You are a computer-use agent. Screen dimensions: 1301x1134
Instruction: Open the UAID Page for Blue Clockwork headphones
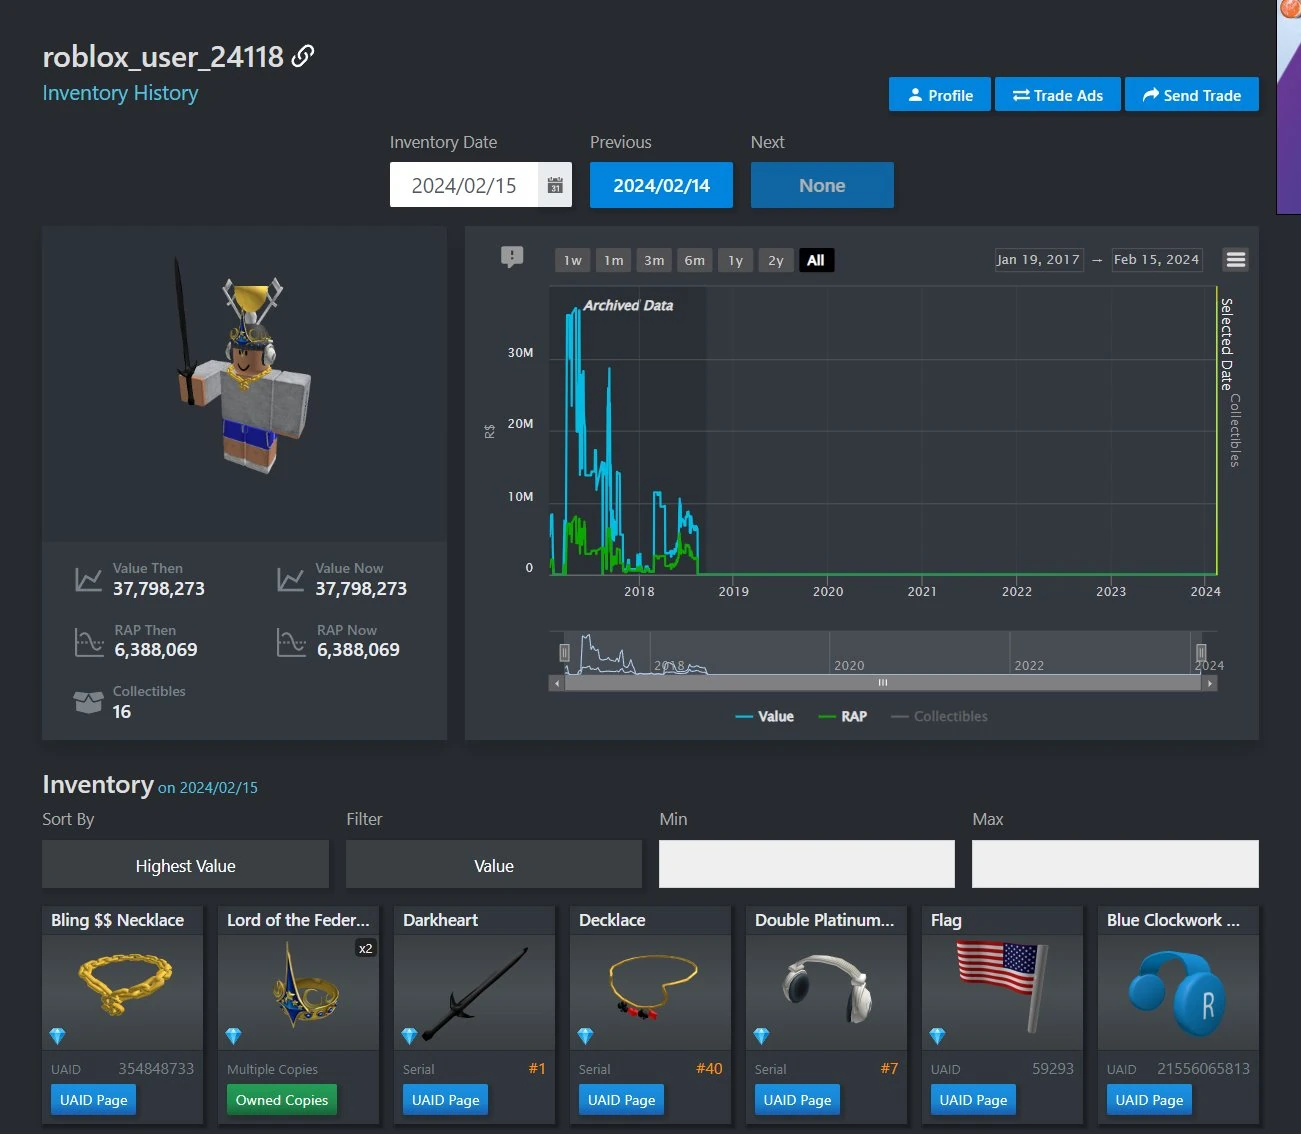click(1150, 1100)
